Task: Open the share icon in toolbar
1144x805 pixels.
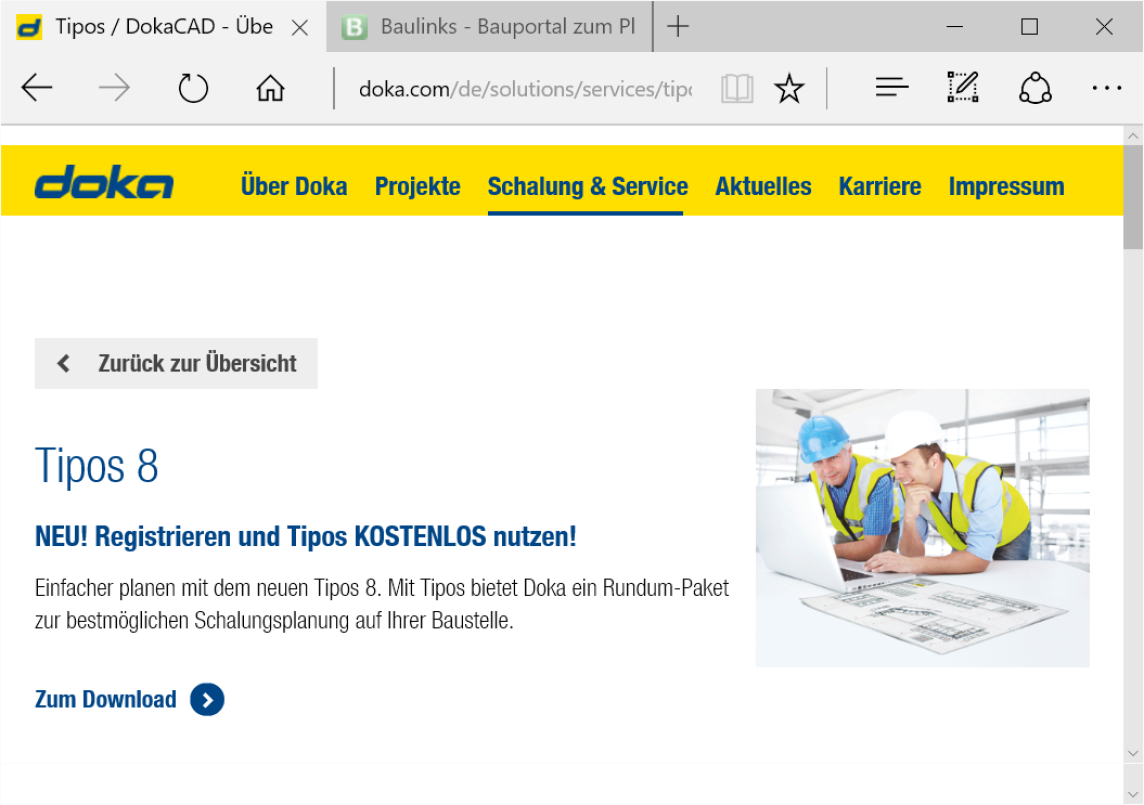Action: pos(1035,88)
